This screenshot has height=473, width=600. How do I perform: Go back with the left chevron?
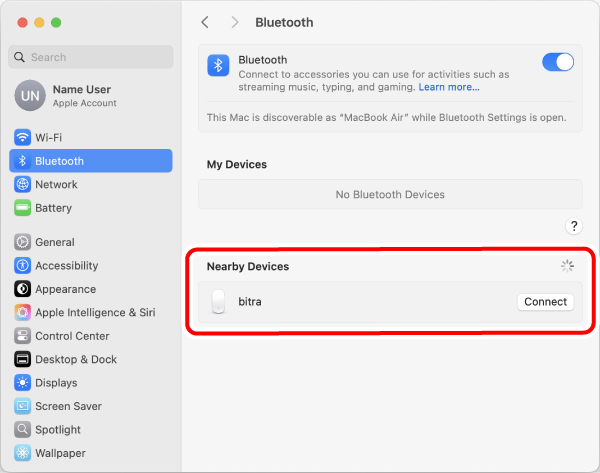point(205,22)
